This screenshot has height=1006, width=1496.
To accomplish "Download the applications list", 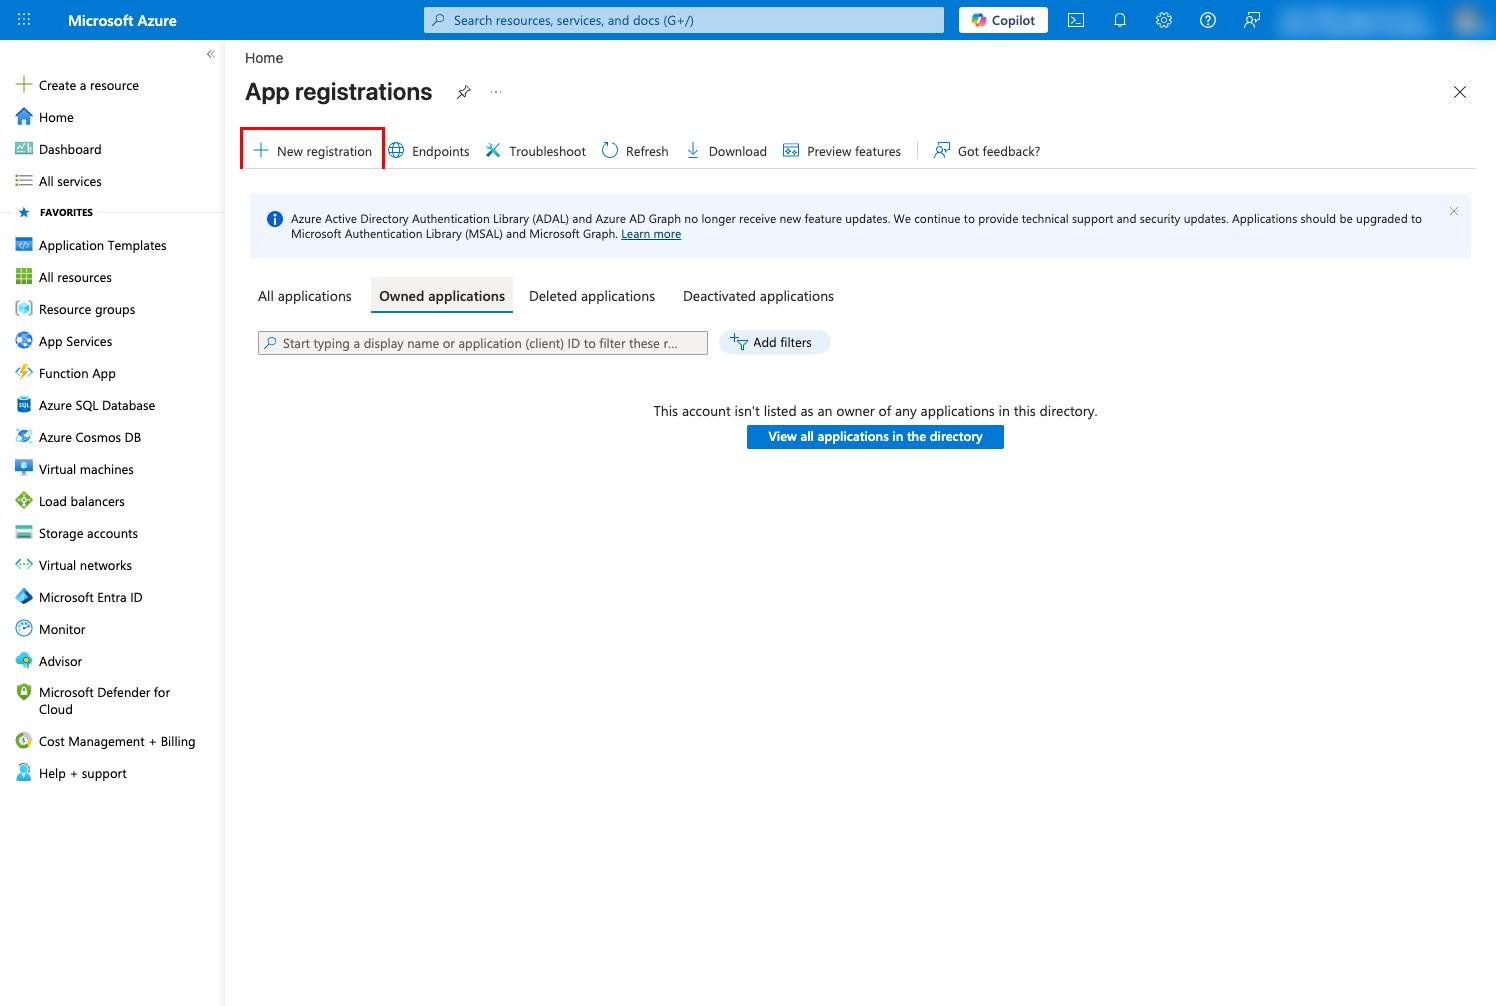I will tap(726, 151).
